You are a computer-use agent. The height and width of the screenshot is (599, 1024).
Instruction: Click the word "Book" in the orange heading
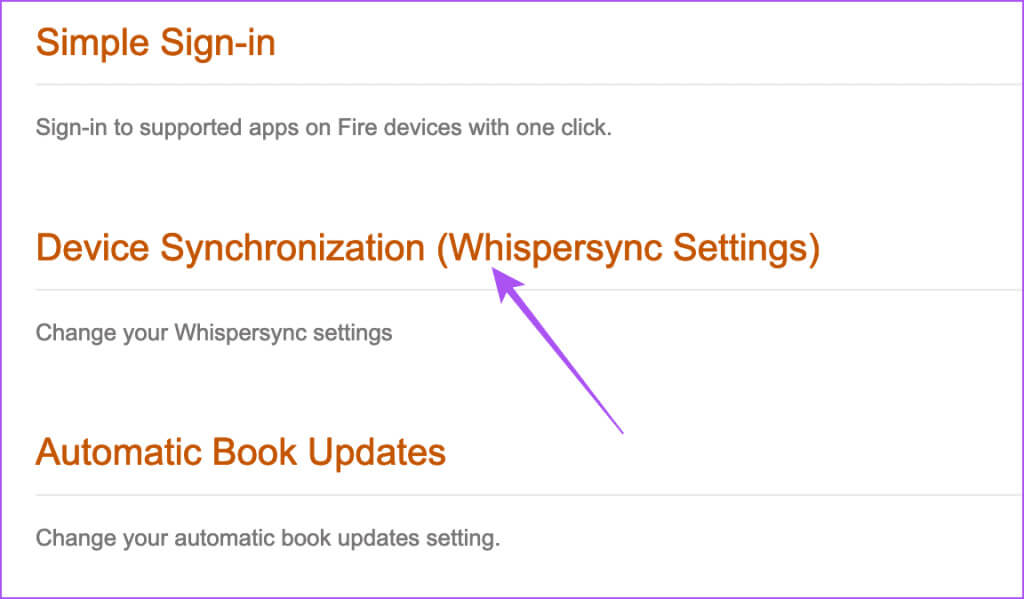pyautogui.click(x=256, y=452)
